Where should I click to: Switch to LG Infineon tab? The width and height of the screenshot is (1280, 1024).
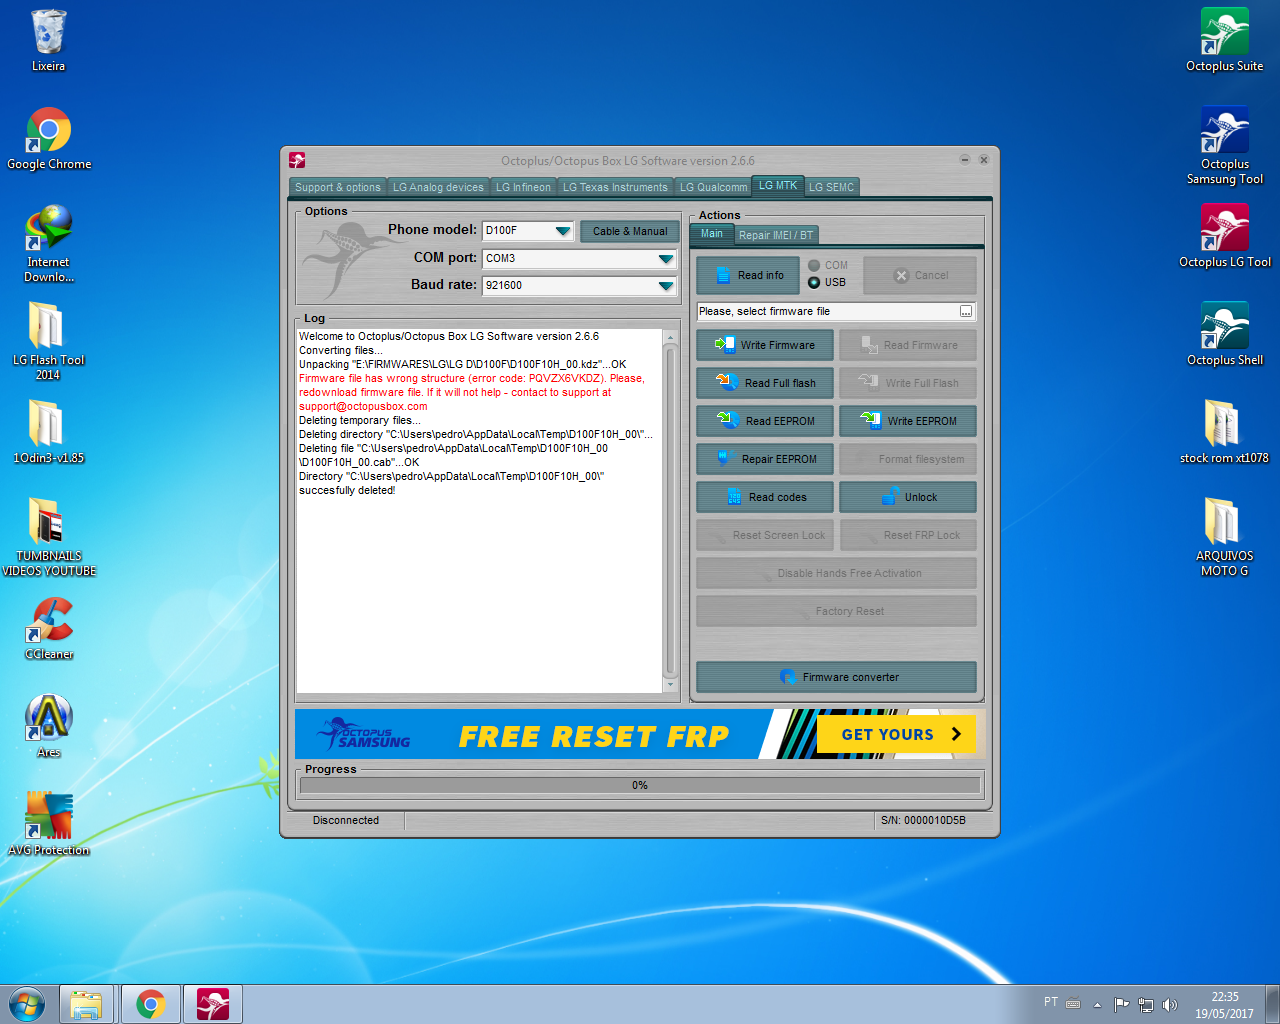(x=523, y=187)
